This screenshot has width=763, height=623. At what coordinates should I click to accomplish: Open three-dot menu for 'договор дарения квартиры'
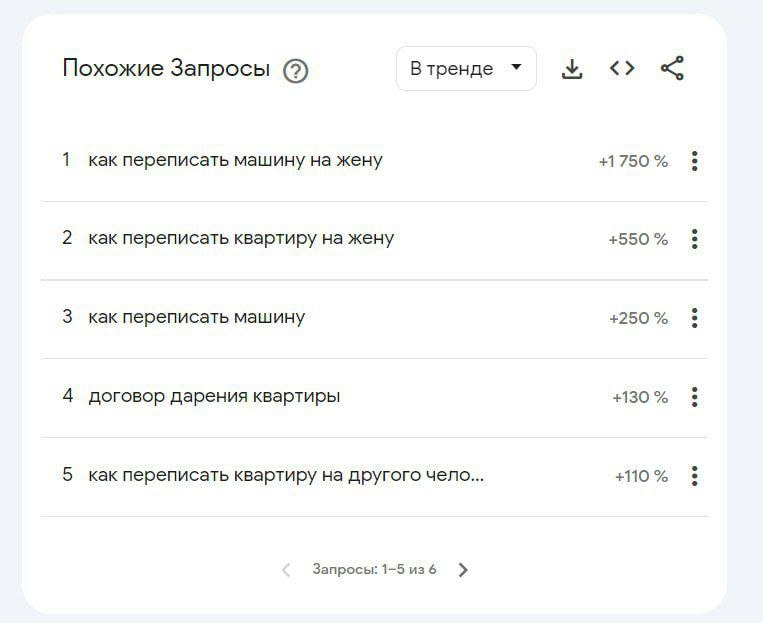pos(694,397)
